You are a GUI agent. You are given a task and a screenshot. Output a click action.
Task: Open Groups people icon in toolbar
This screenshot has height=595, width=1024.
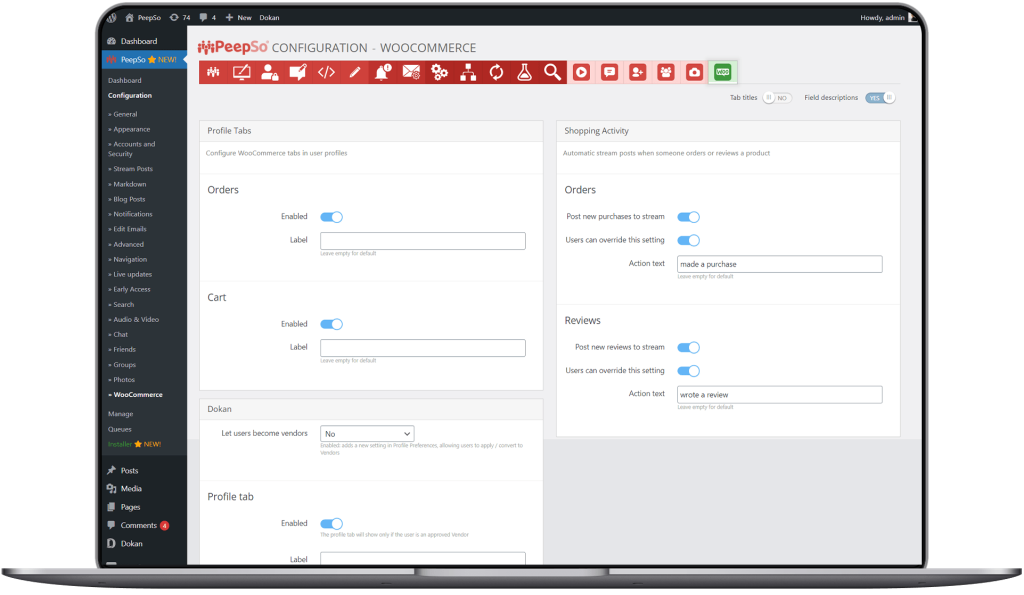pos(666,72)
